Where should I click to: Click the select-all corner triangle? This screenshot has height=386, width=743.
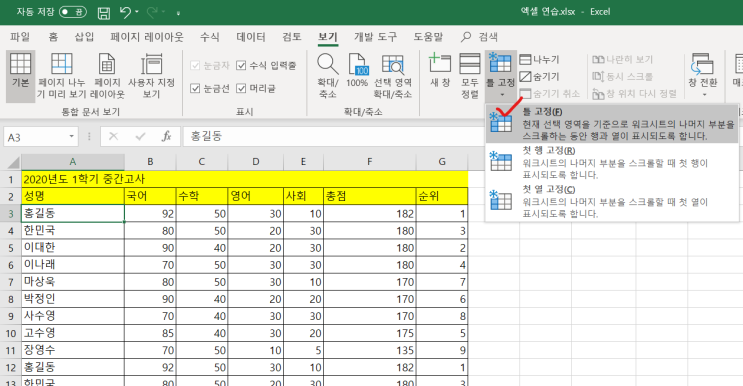point(13,163)
